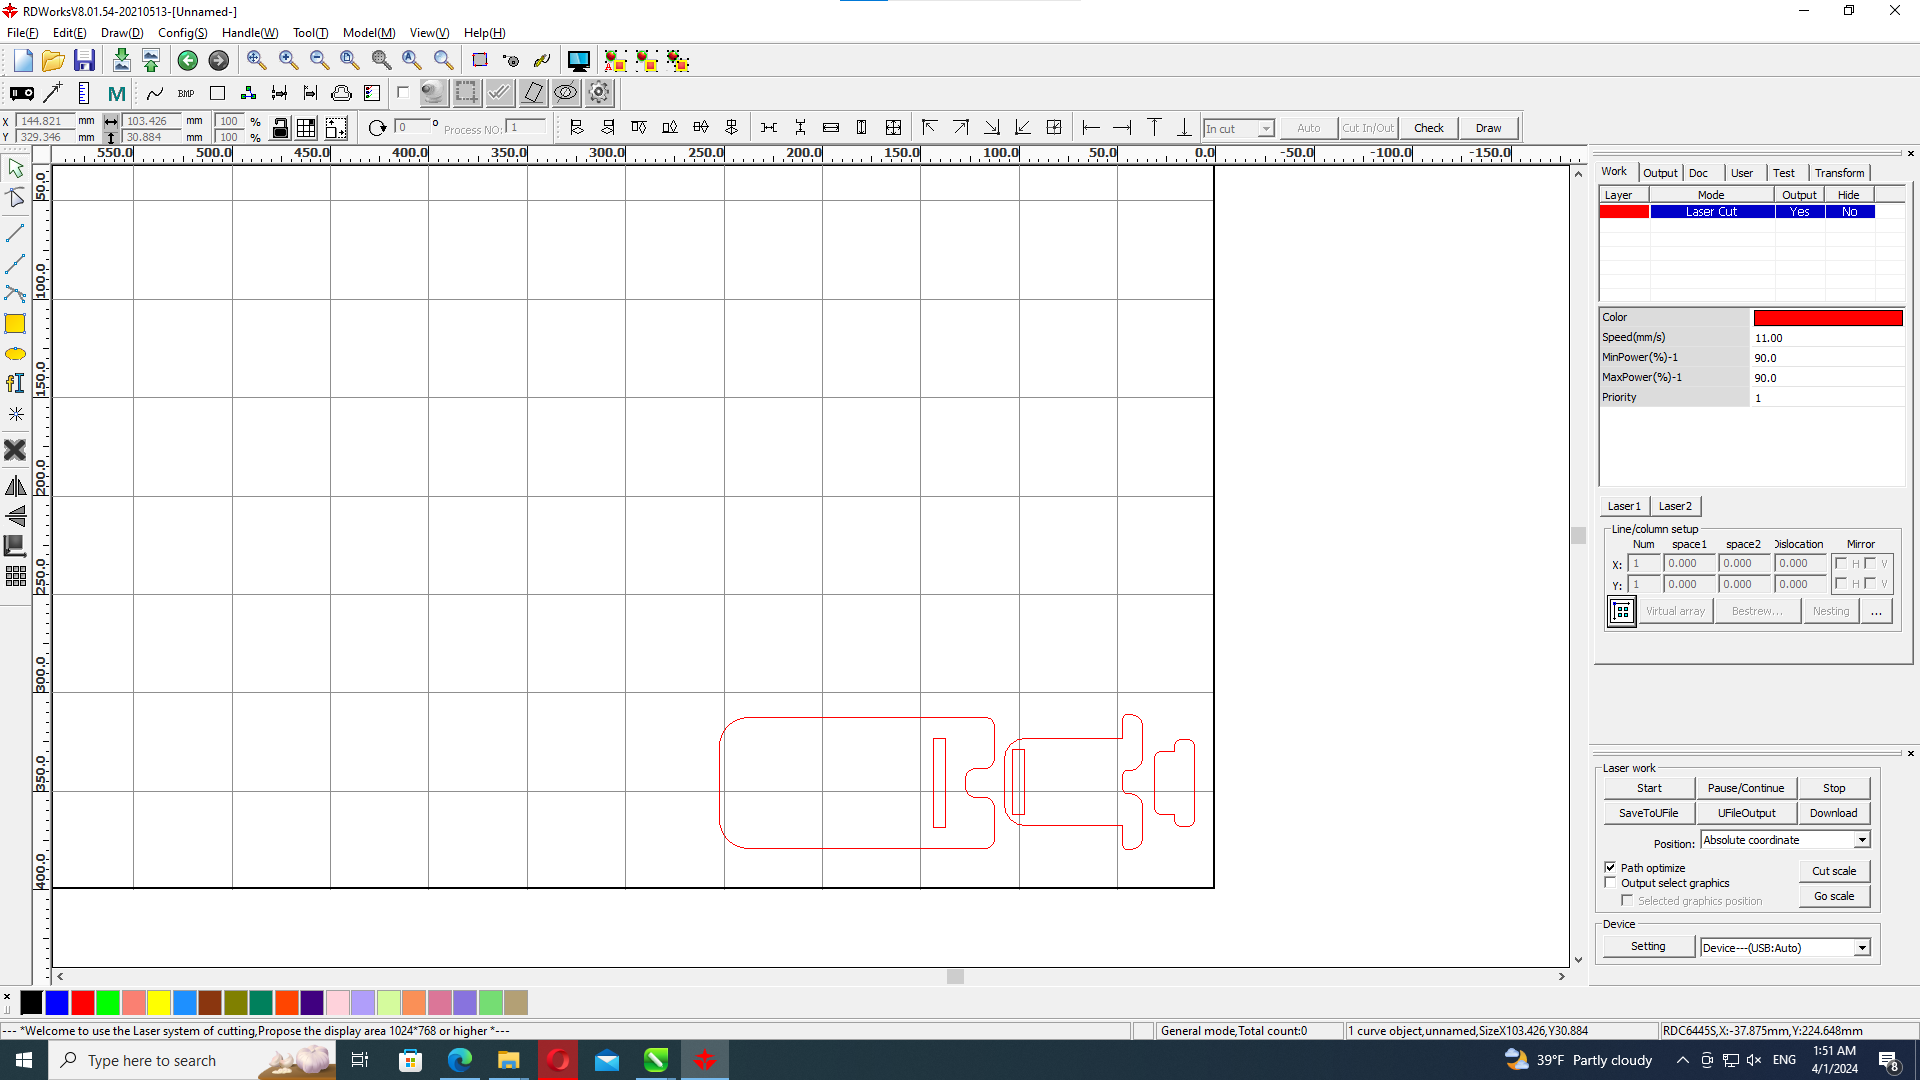Create a new file with the New icon
1920x1080 pixels.
[x=23, y=61]
